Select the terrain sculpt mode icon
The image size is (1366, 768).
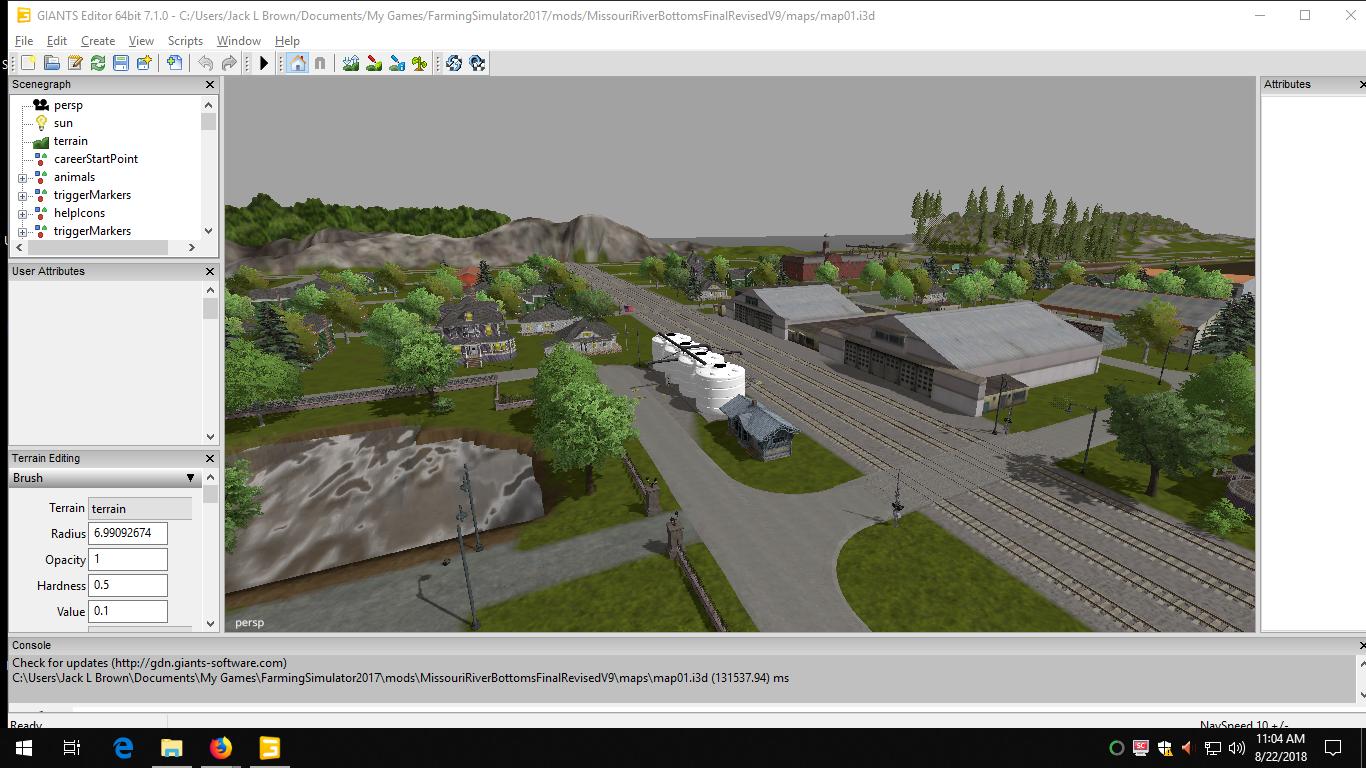[x=350, y=63]
